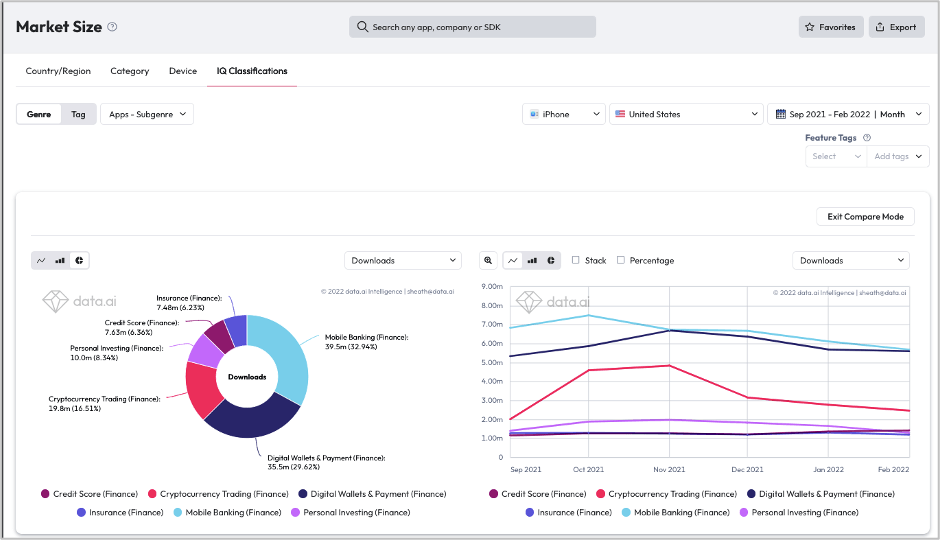Enable the Percentage checkbox
This screenshot has height=540, width=940.
coord(620,260)
